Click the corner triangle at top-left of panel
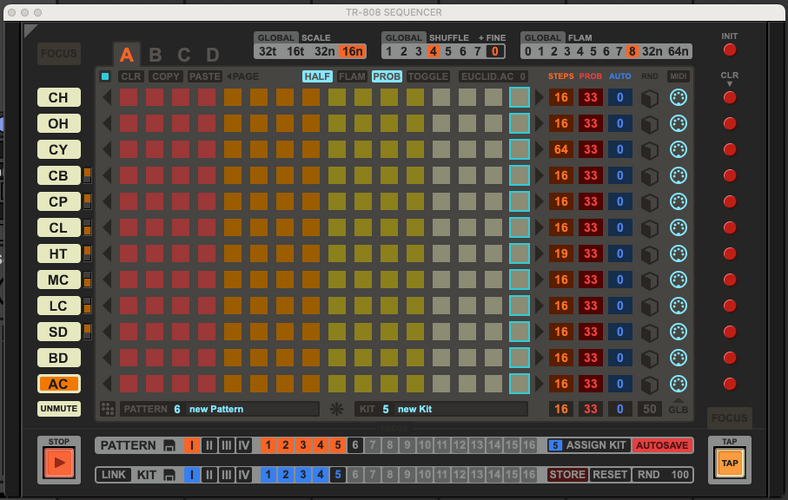Viewport: 788px width, 500px height. point(30,31)
